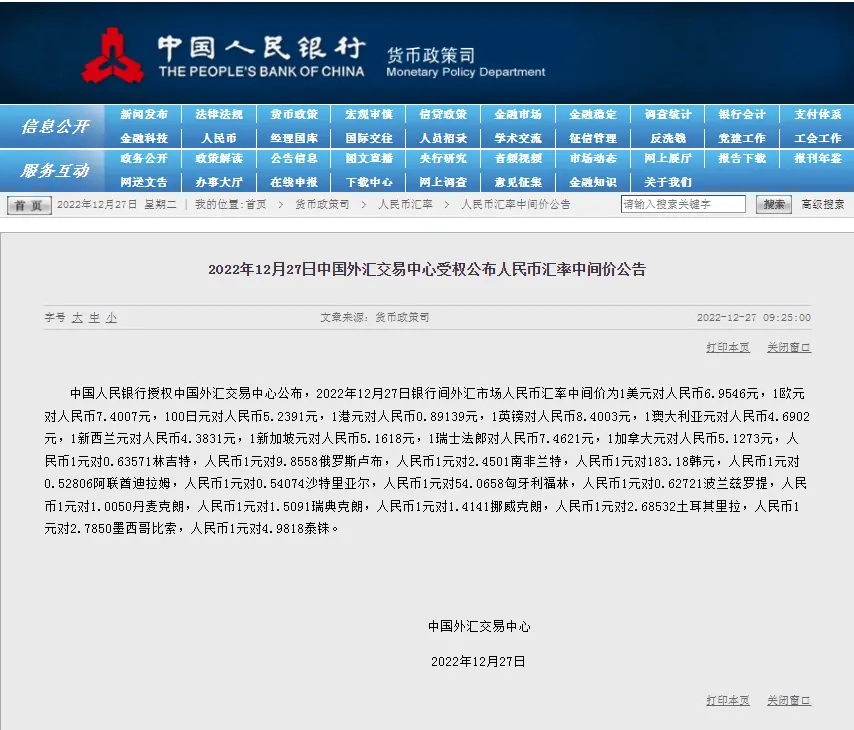
Task: Select 金融市场 in the navigation bar
Action: 518,115
